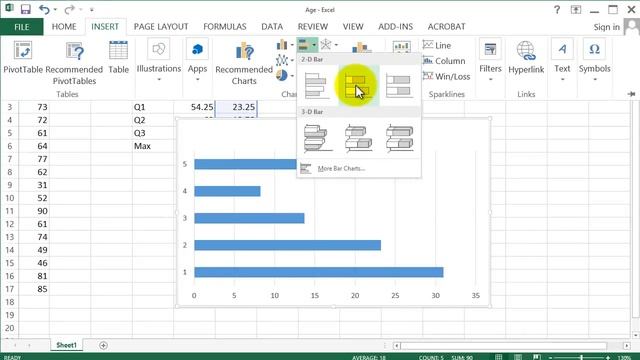The height and width of the screenshot is (360, 640).
Task: Open Recommended PivotTables
Action: pyautogui.click(x=74, y=63)
